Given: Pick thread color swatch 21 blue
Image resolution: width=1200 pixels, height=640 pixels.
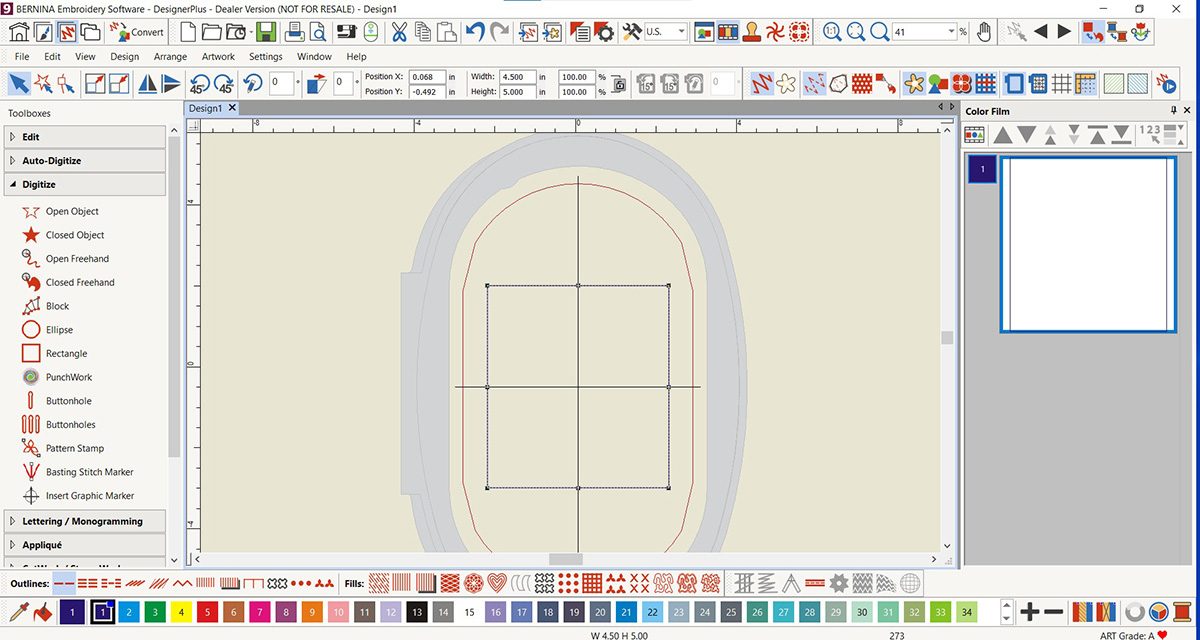Looking at the screenshot, I should coord(625,611).
